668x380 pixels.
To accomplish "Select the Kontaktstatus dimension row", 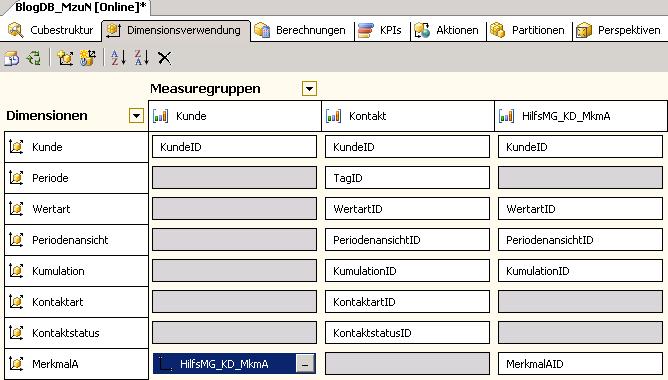I will [x=76, y=333].
